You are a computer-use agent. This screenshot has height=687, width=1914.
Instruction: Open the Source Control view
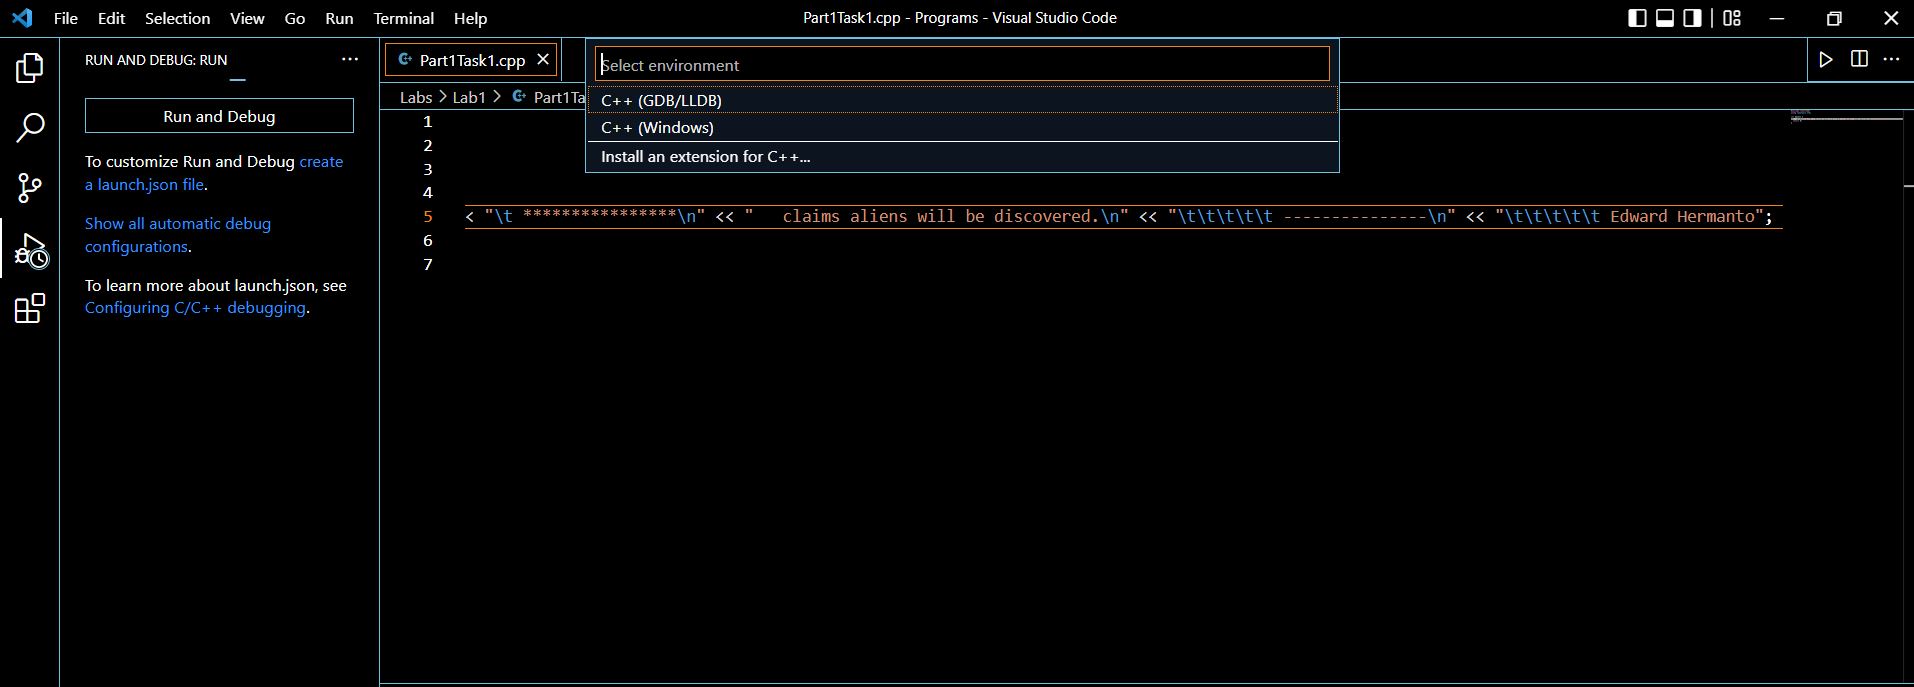pos(30,187)
